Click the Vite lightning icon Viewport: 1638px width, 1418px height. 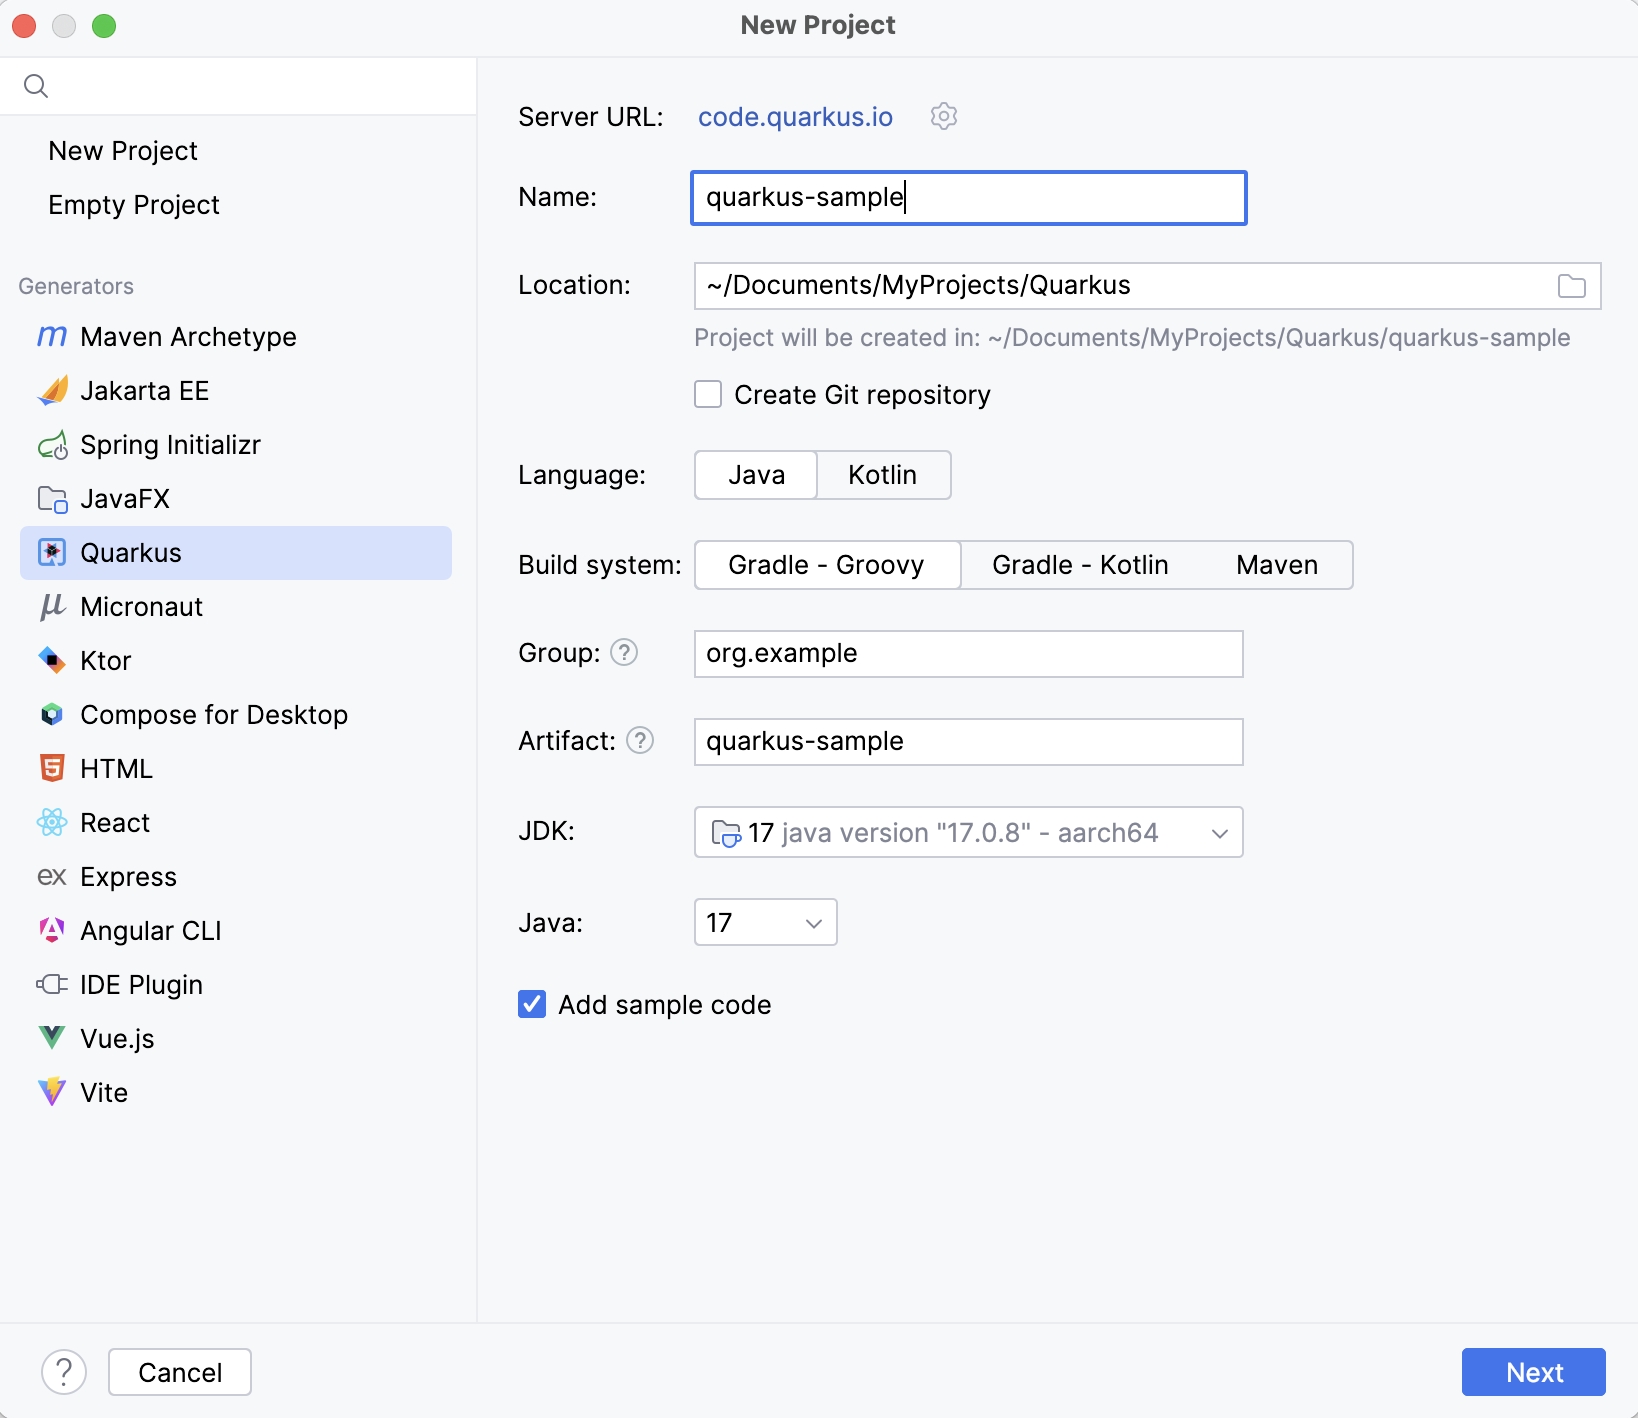[52, 1092]
